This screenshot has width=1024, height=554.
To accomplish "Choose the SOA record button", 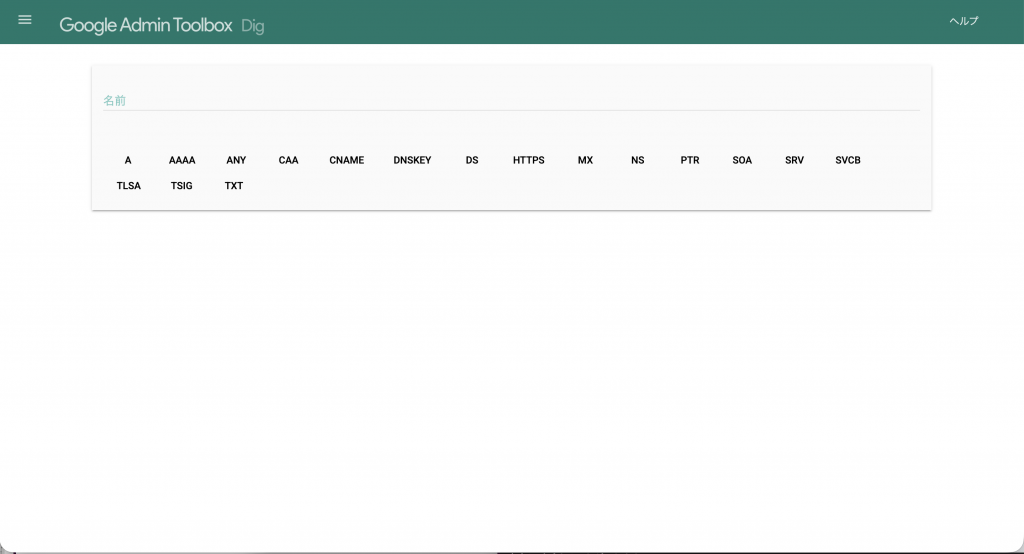I will [x=742, y=160].
